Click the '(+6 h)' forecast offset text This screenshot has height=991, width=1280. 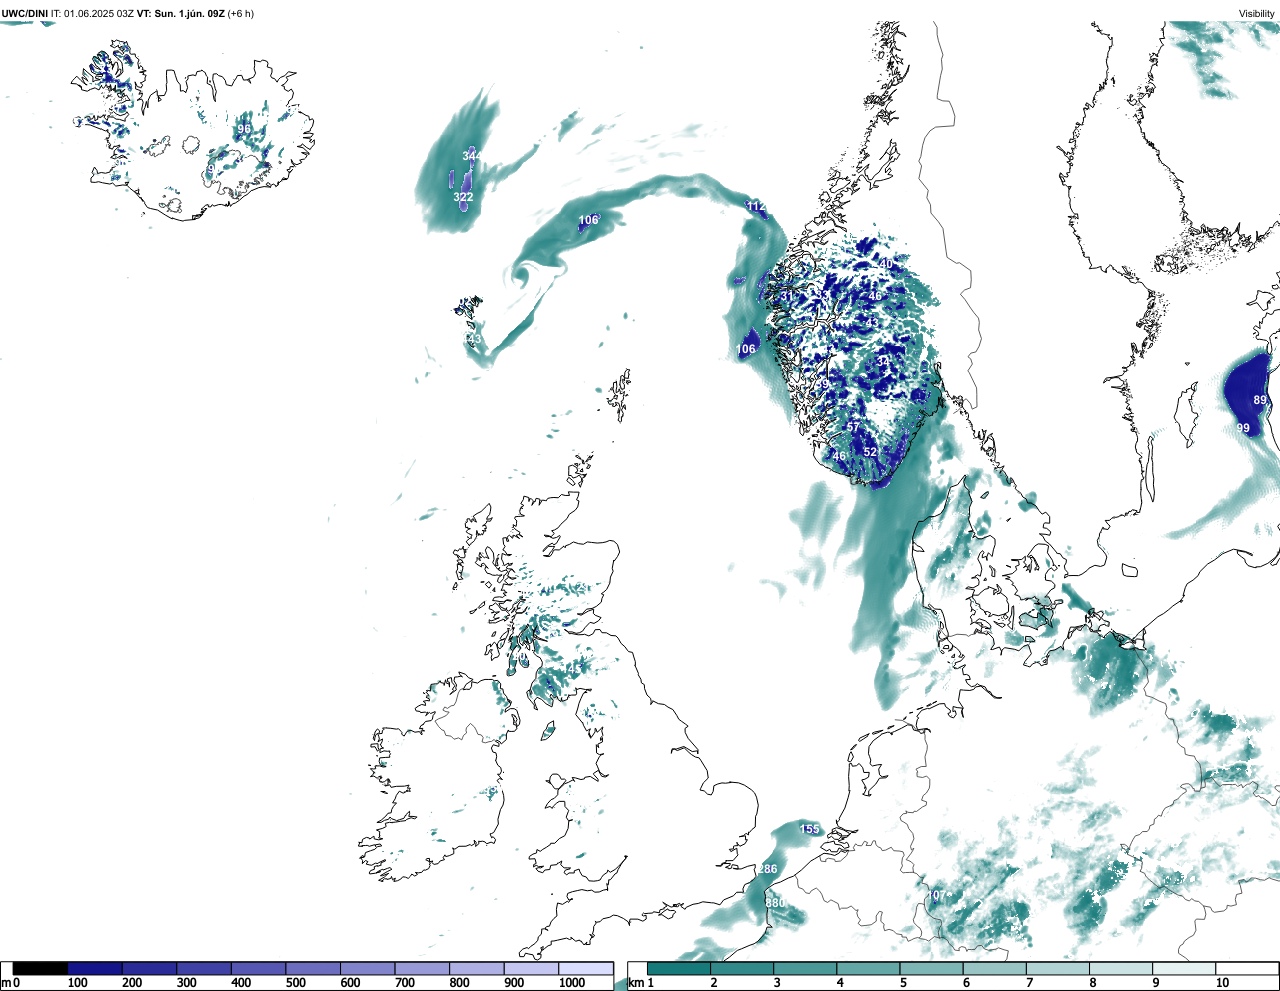[x=241, y=13]
